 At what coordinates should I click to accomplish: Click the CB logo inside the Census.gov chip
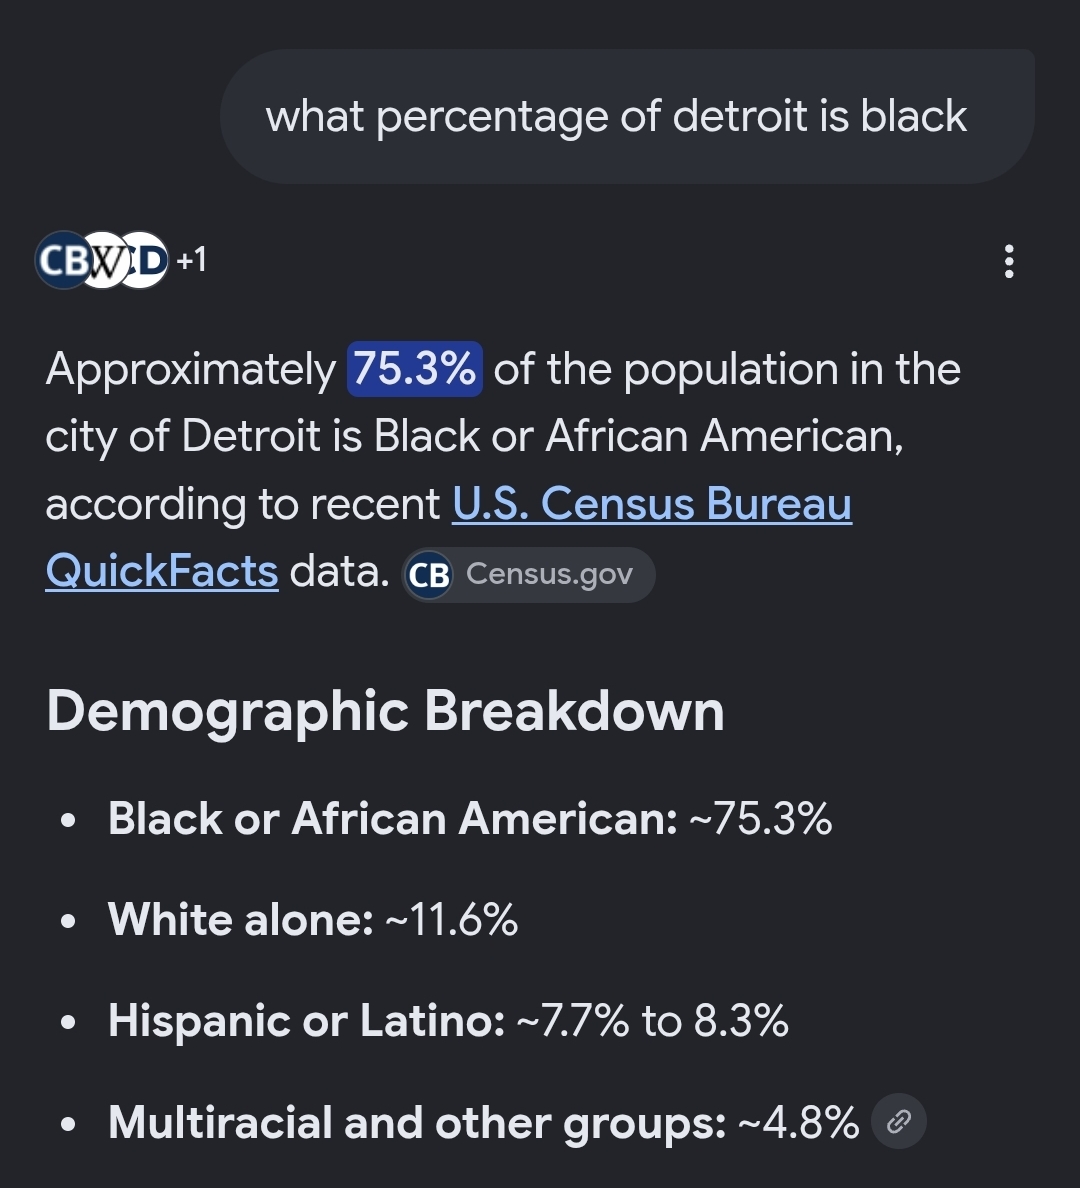click(428, 575)
